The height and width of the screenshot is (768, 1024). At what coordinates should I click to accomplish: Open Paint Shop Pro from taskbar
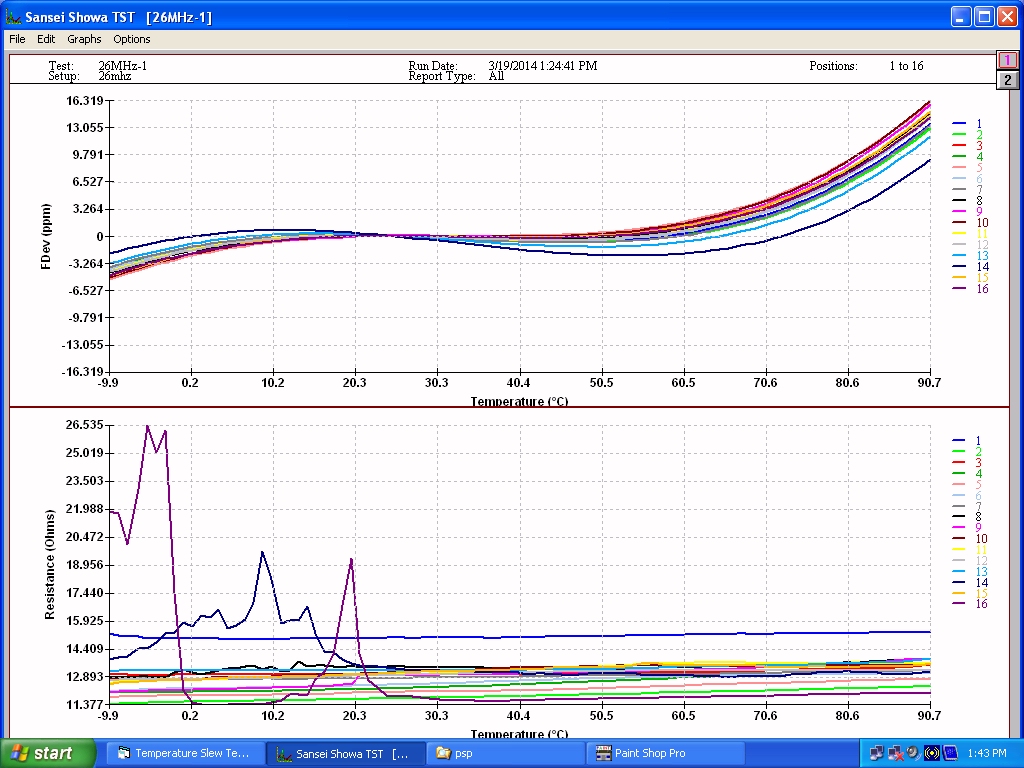tap(663, 753)
